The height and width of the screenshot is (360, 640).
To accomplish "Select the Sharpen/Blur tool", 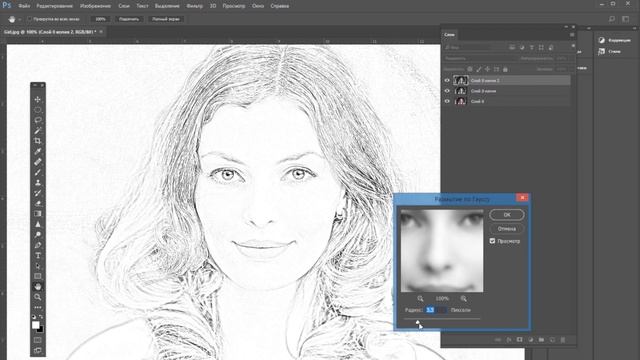I will point(38,224).
